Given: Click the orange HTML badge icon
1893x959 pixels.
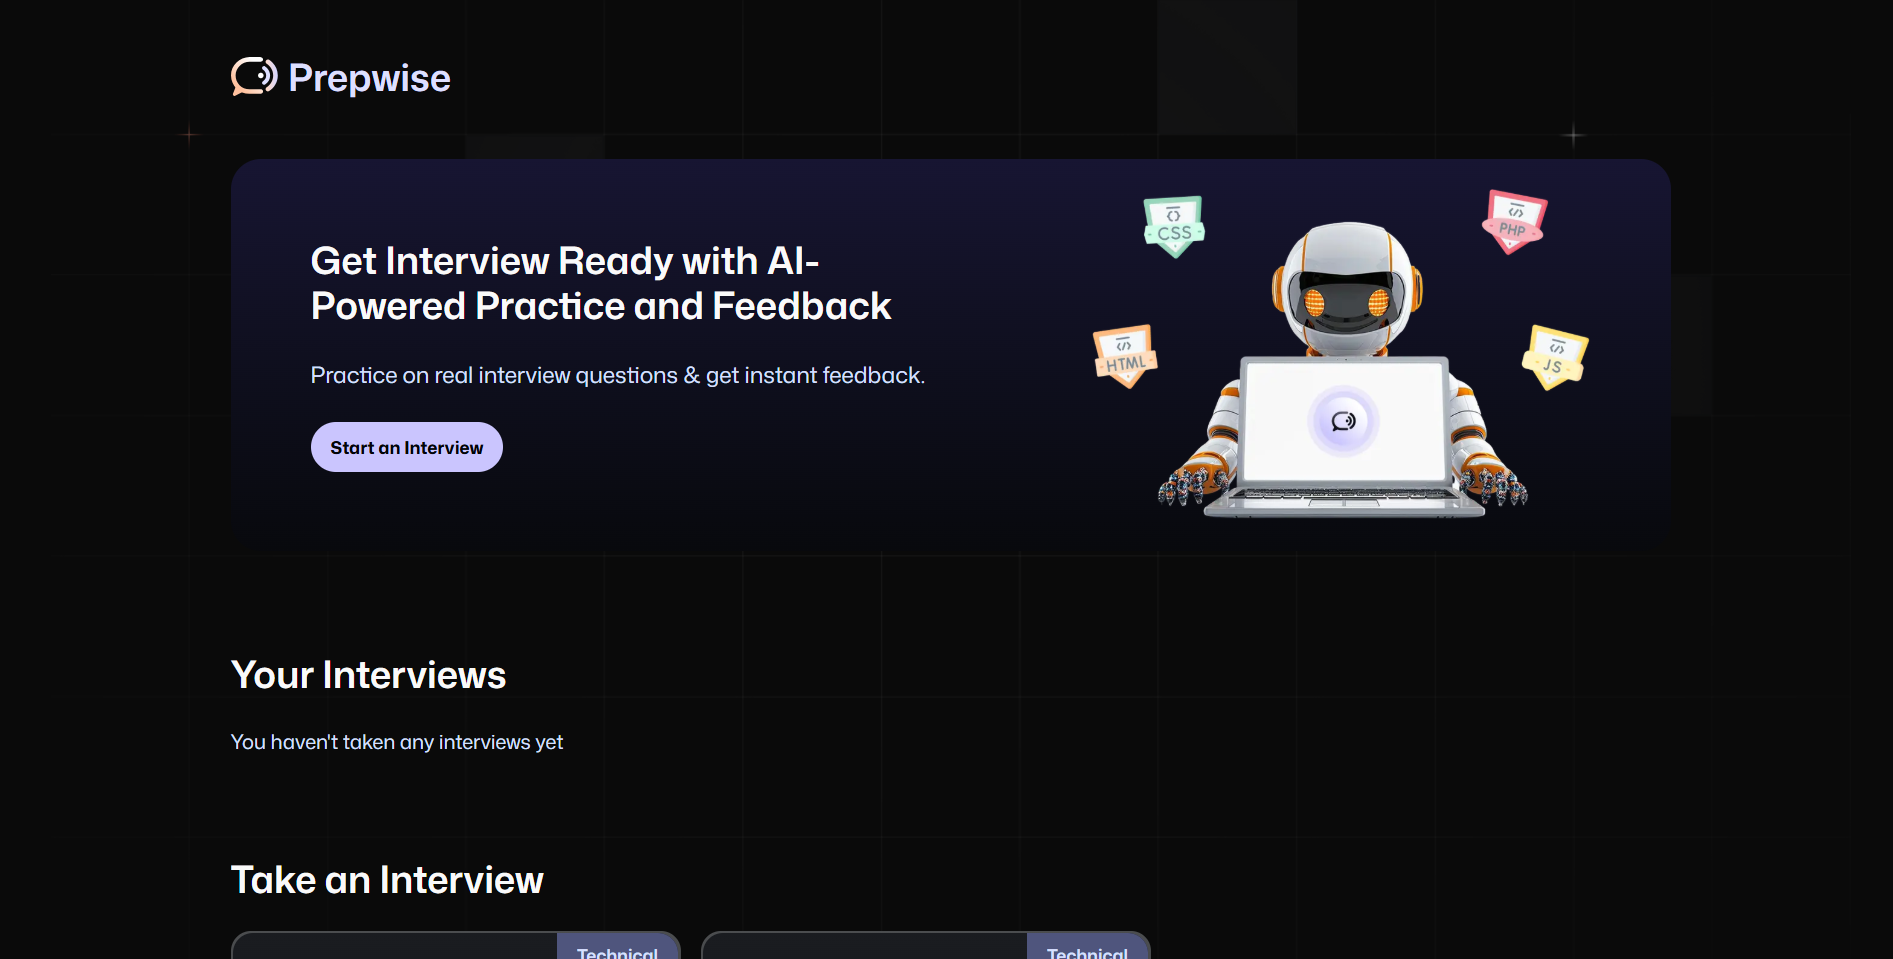Looking at the screenshot, I should coord(1125,356).
